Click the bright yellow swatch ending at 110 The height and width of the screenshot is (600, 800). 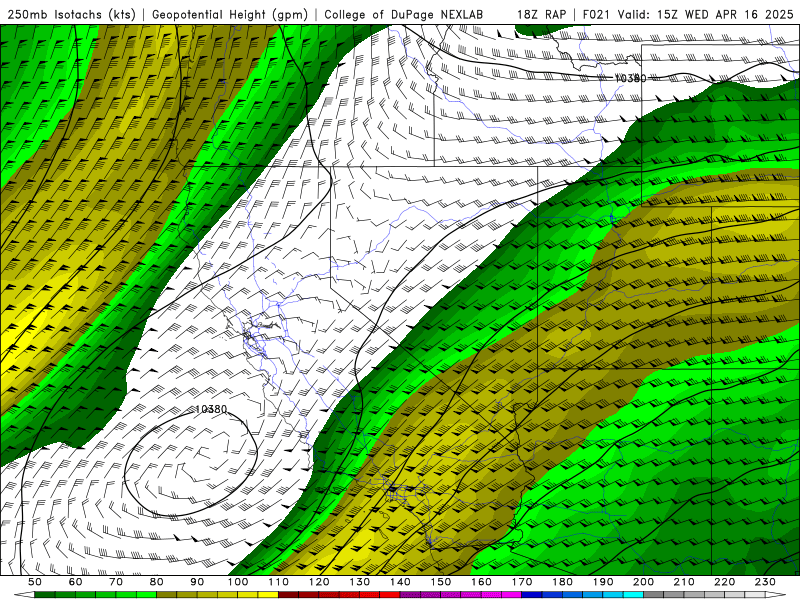pos(268,595)
